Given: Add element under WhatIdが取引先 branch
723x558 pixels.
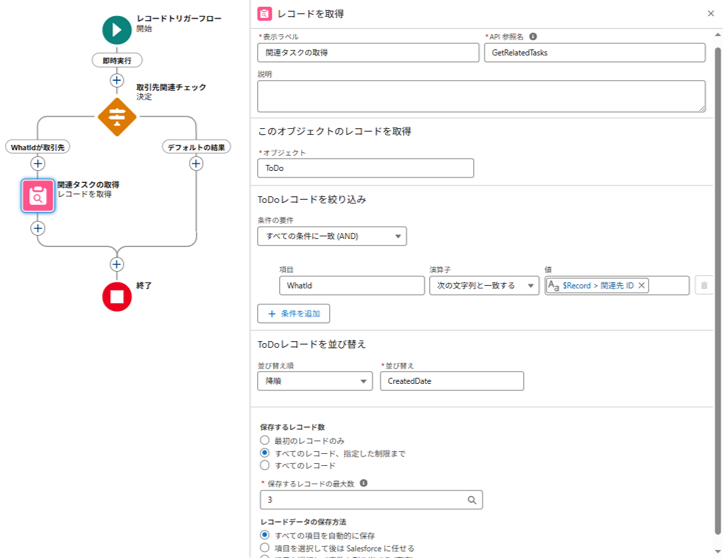Looking at the screenshot, I should click(x=38, y=163).
